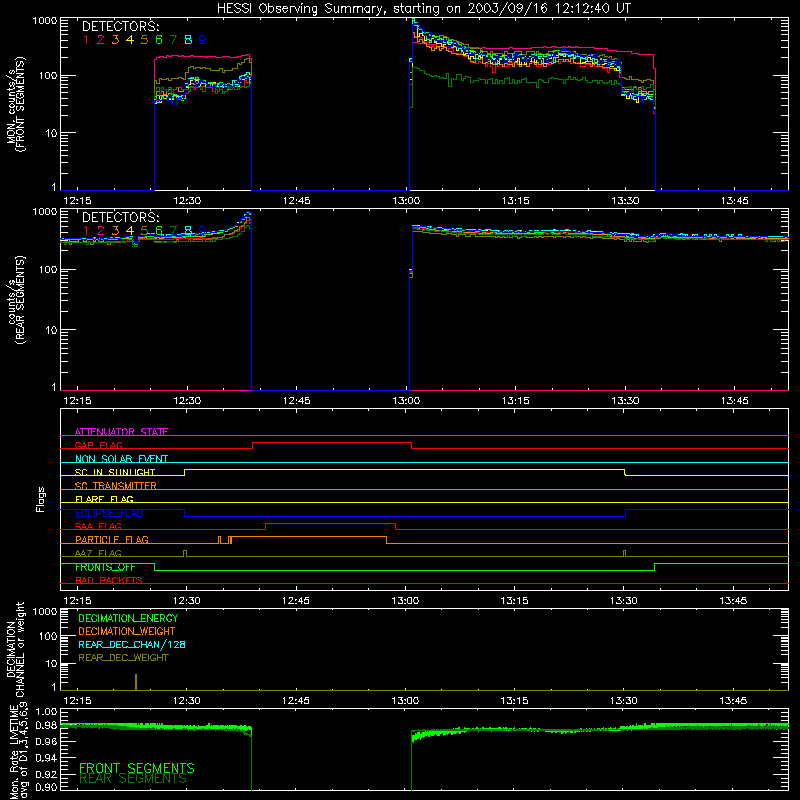Click the PARTICLE_FLAG label

click(x=112, y=539)
